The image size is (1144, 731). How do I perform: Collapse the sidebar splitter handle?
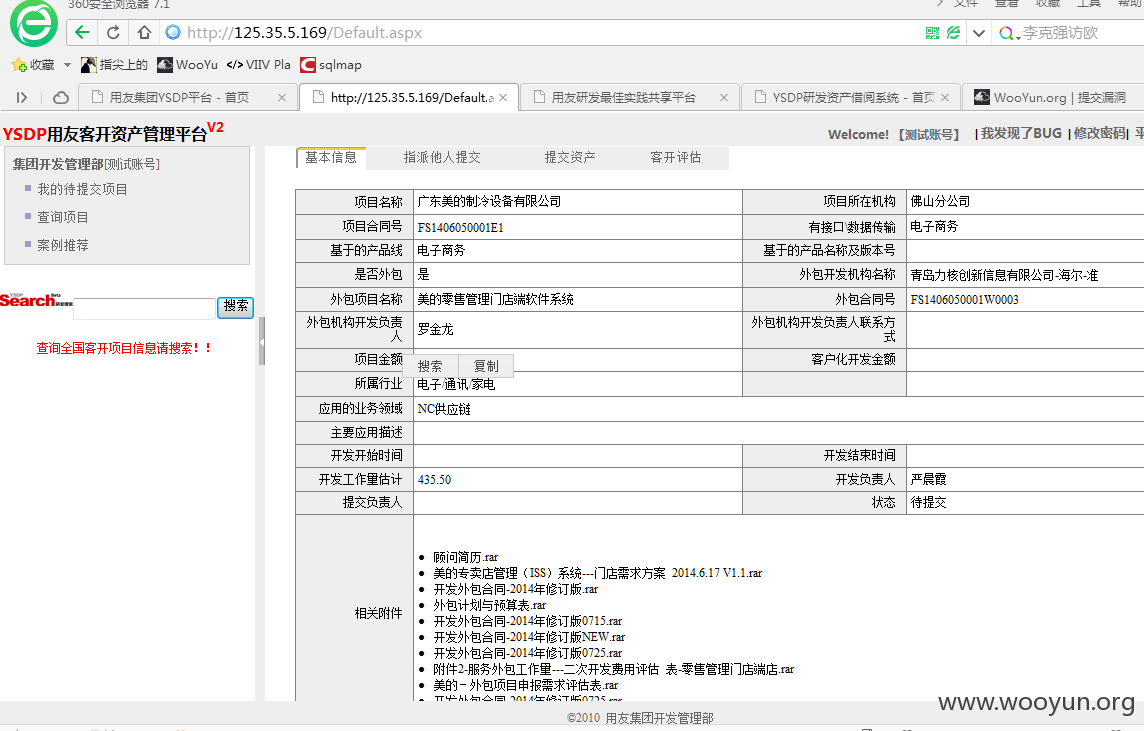point(262,341)
